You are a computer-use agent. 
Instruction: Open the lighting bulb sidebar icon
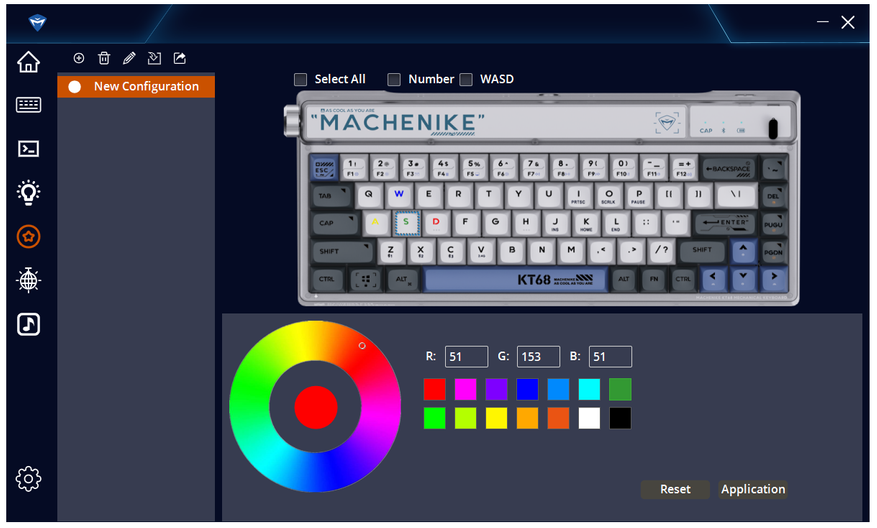(x=29, y=192)
